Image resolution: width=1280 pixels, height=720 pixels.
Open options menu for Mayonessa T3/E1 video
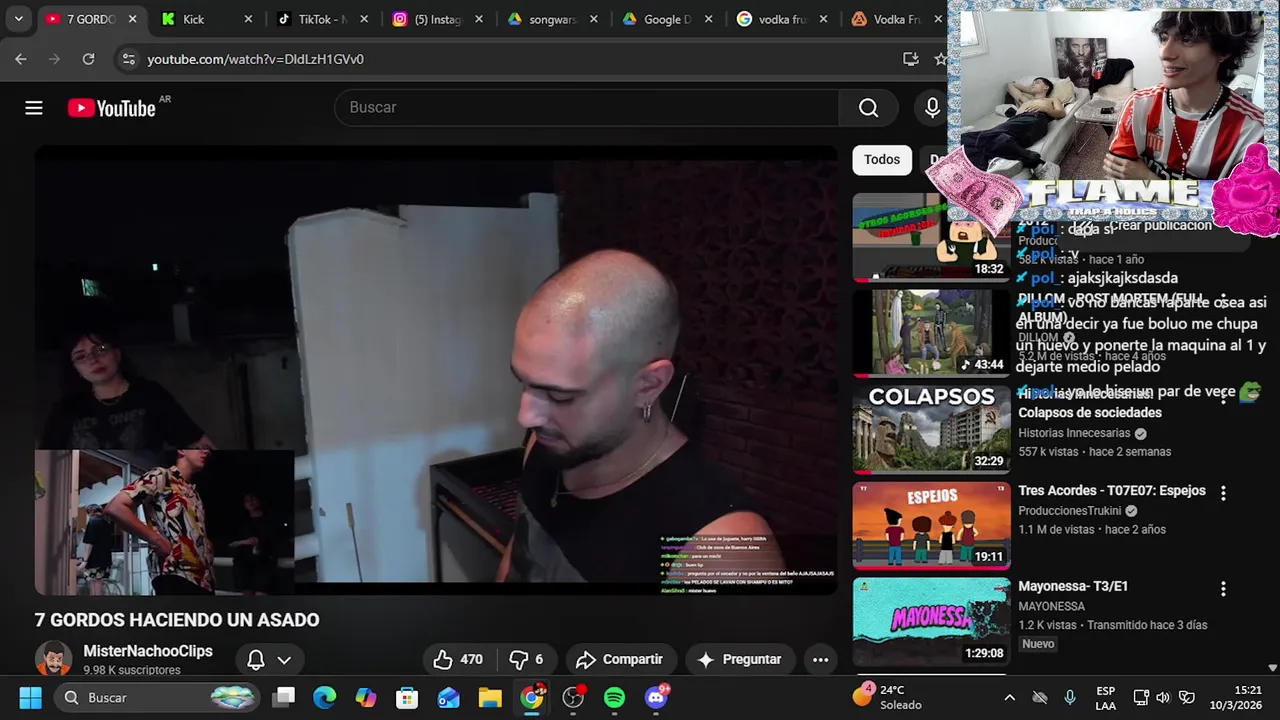(x=1223, y=589)
